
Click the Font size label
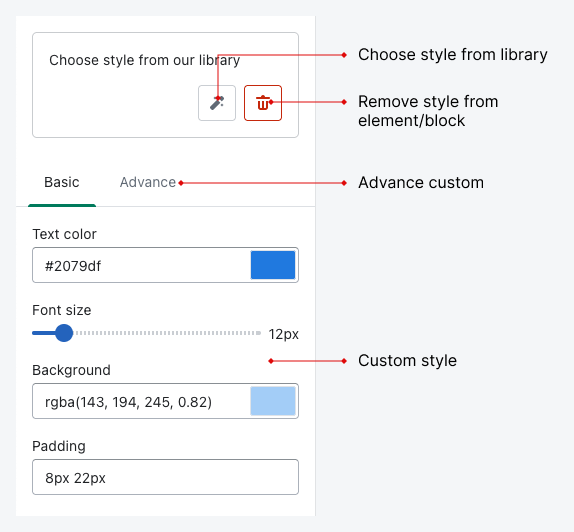tap(62, 310)
